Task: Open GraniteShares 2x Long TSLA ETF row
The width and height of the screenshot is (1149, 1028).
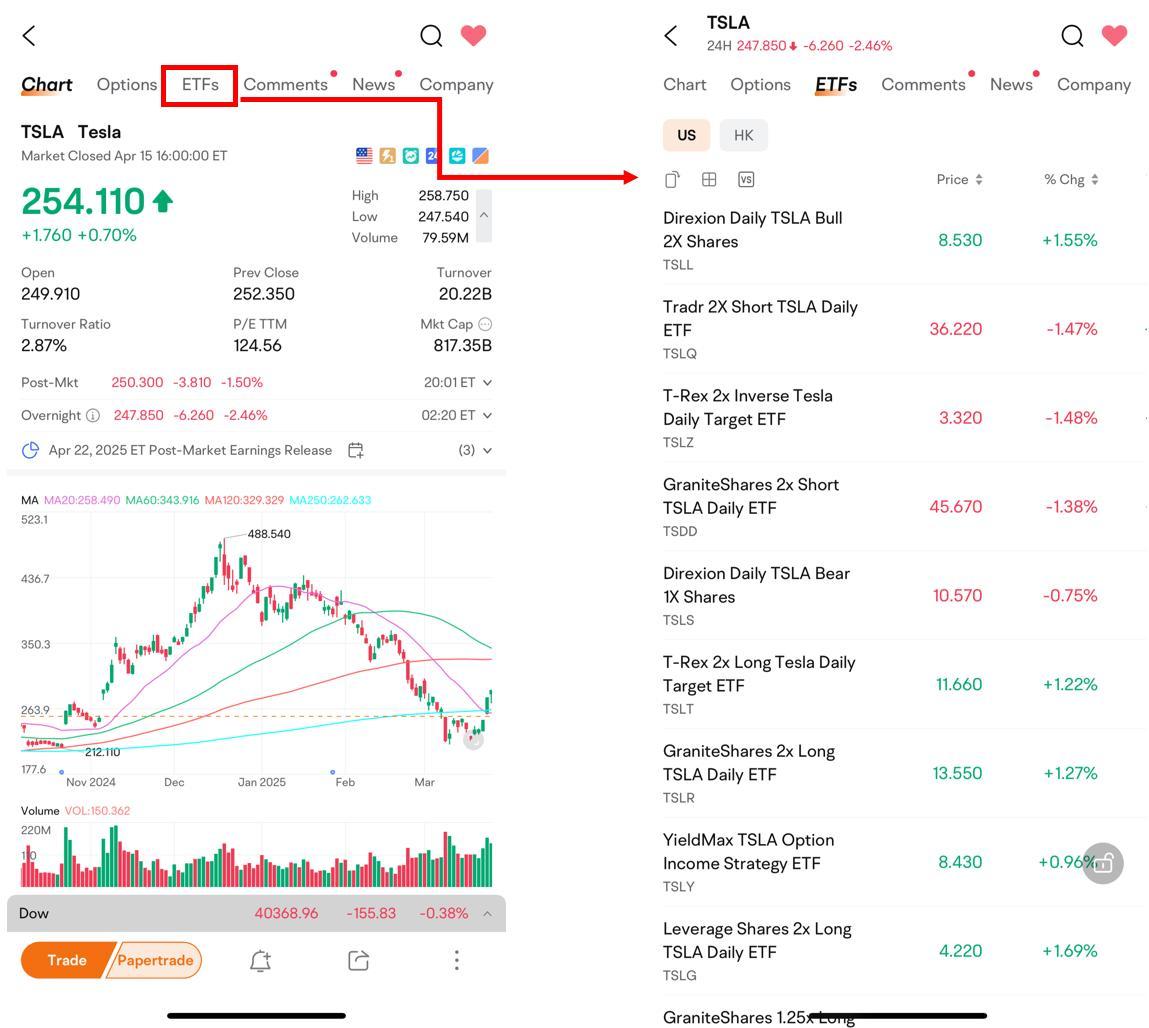Action: (904, 773)
